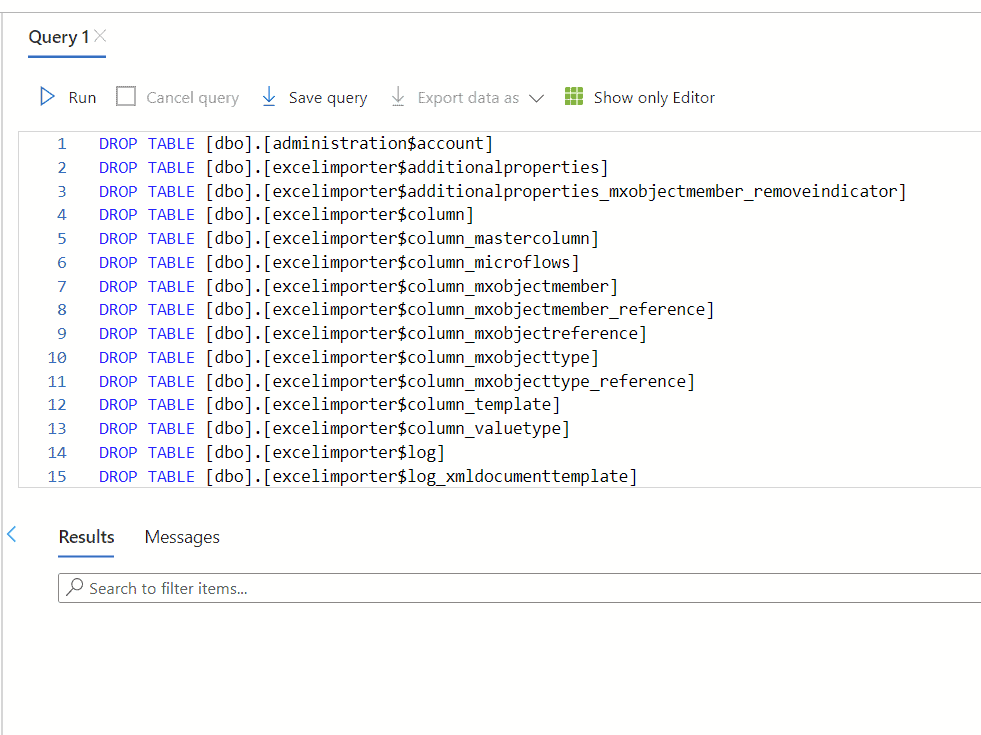Viewport: 981px width, 735px height.
Task: Click the search magnifier icon in the filter box
Action: coord(76,587)
